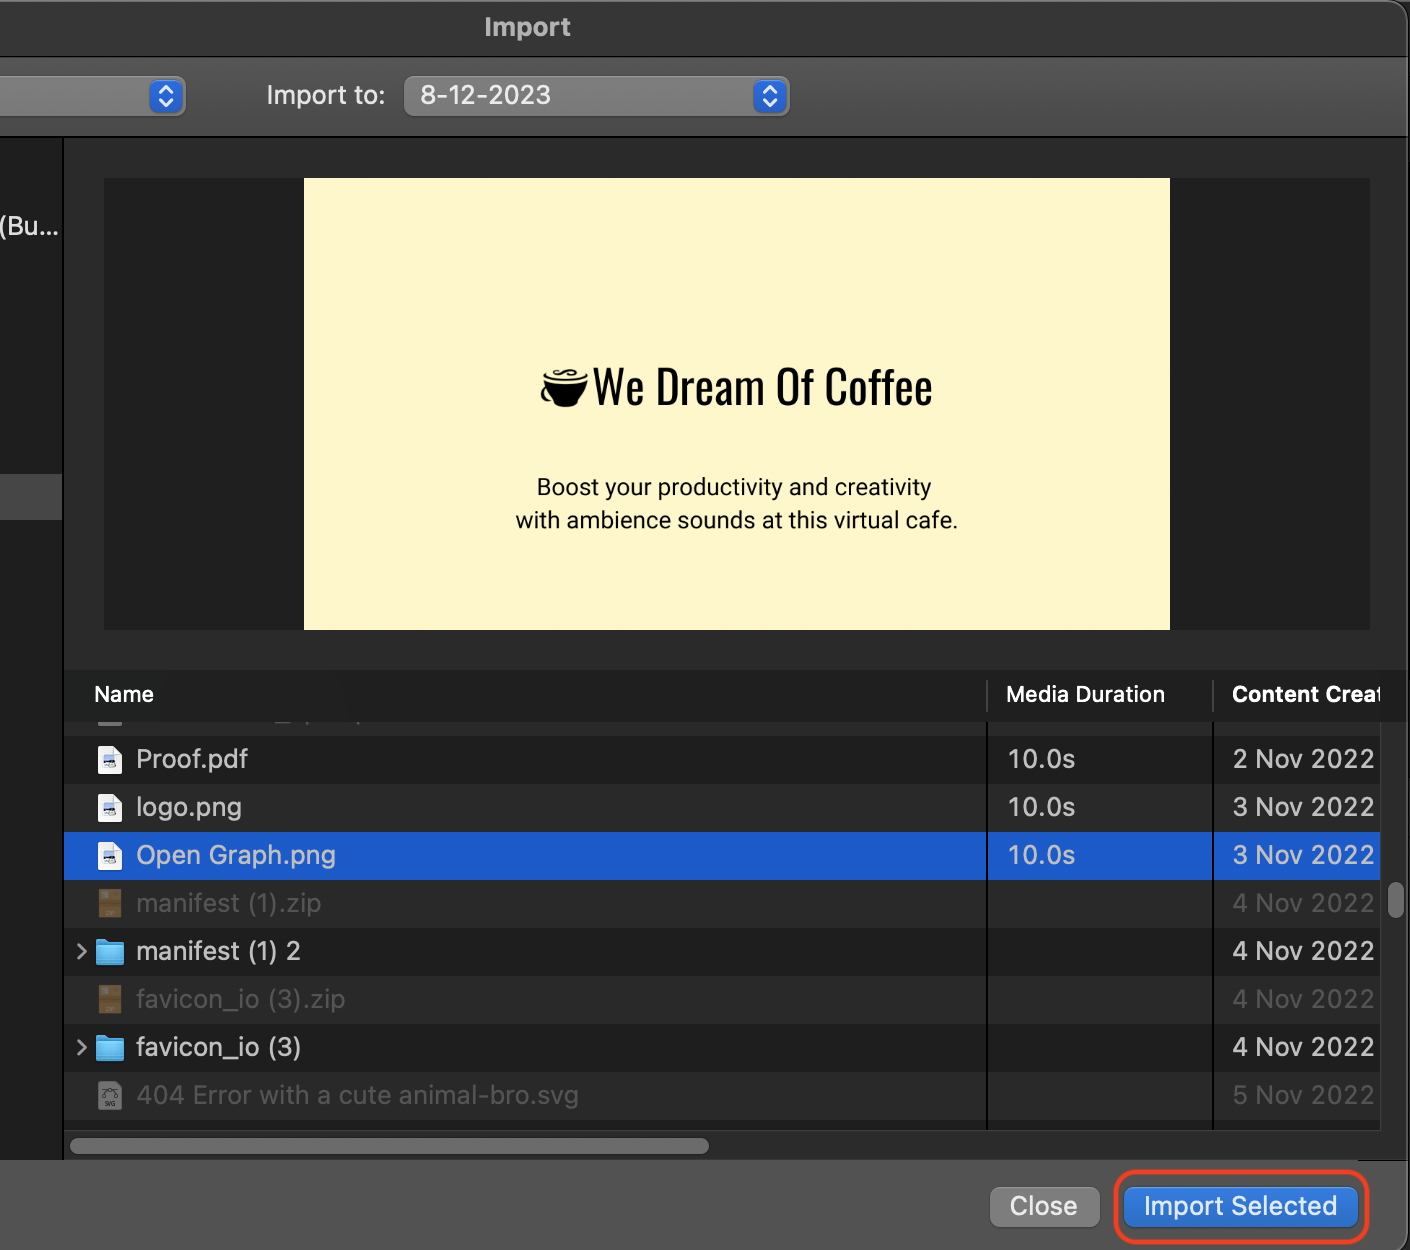Click the favicon_io (3).zip archive icon
Screen dimensions: 1410x1250
click(109, 999)
